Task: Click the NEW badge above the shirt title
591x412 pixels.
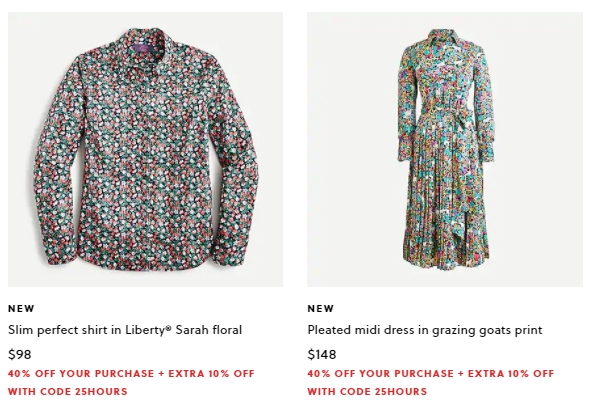Action: coord(21,308)
